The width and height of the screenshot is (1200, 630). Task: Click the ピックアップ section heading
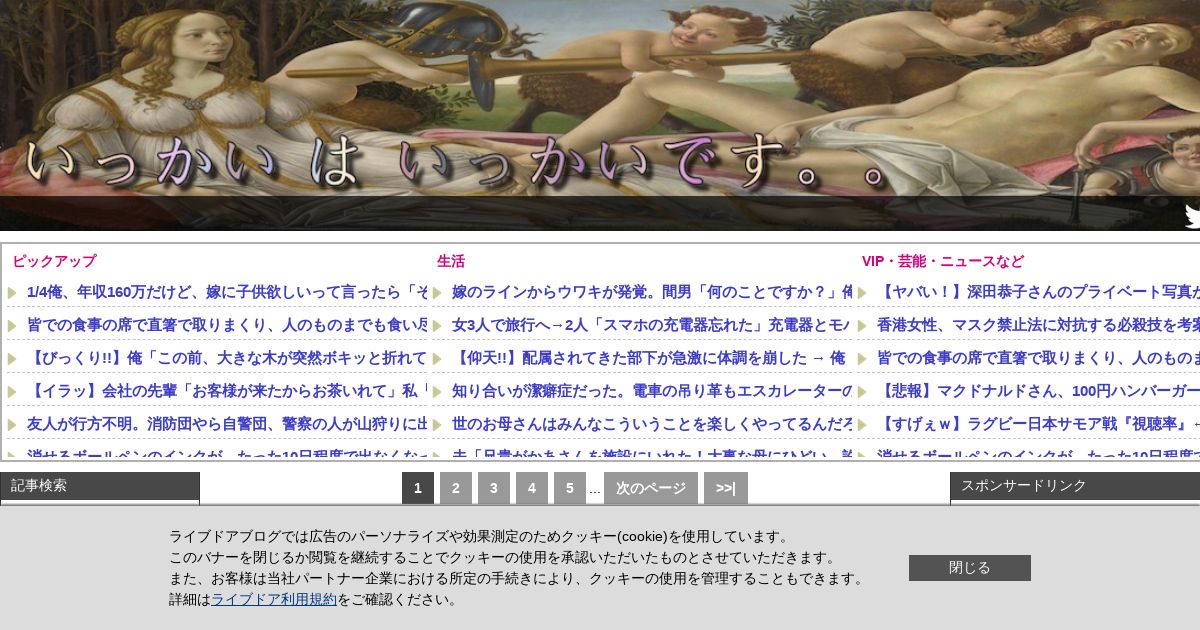(54, 261)
